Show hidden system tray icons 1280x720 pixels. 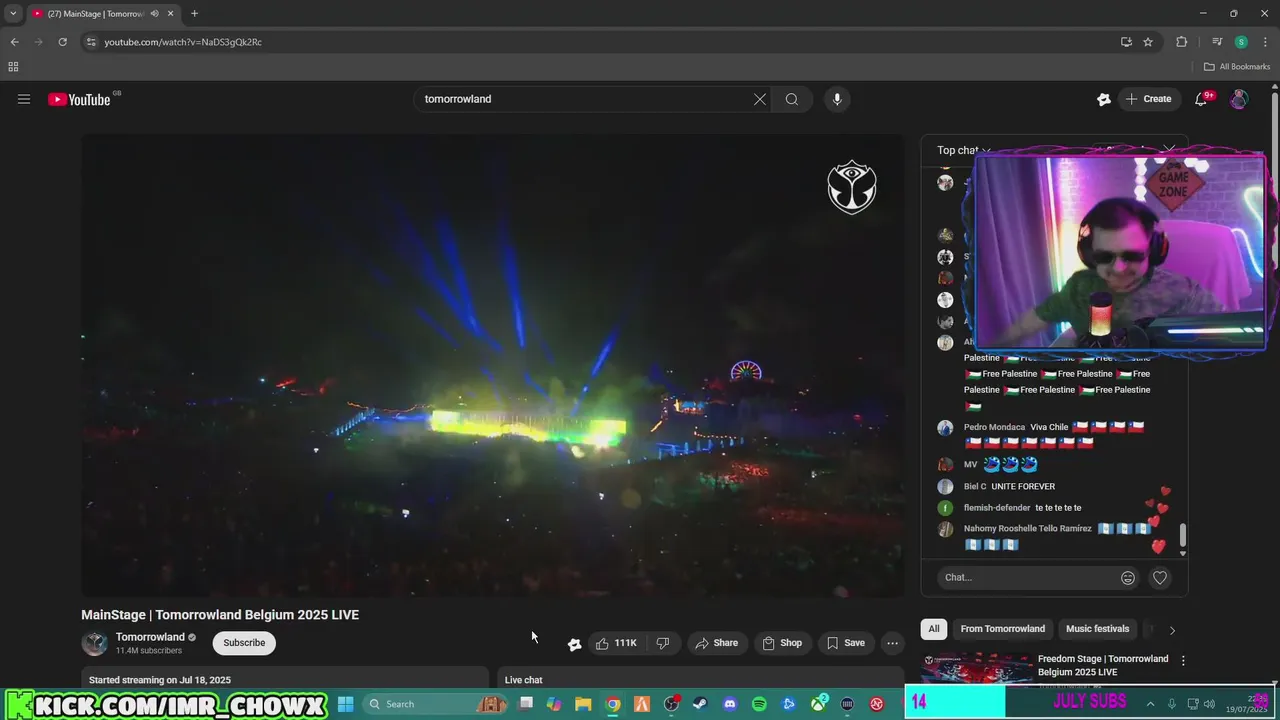coord(1150,704)
